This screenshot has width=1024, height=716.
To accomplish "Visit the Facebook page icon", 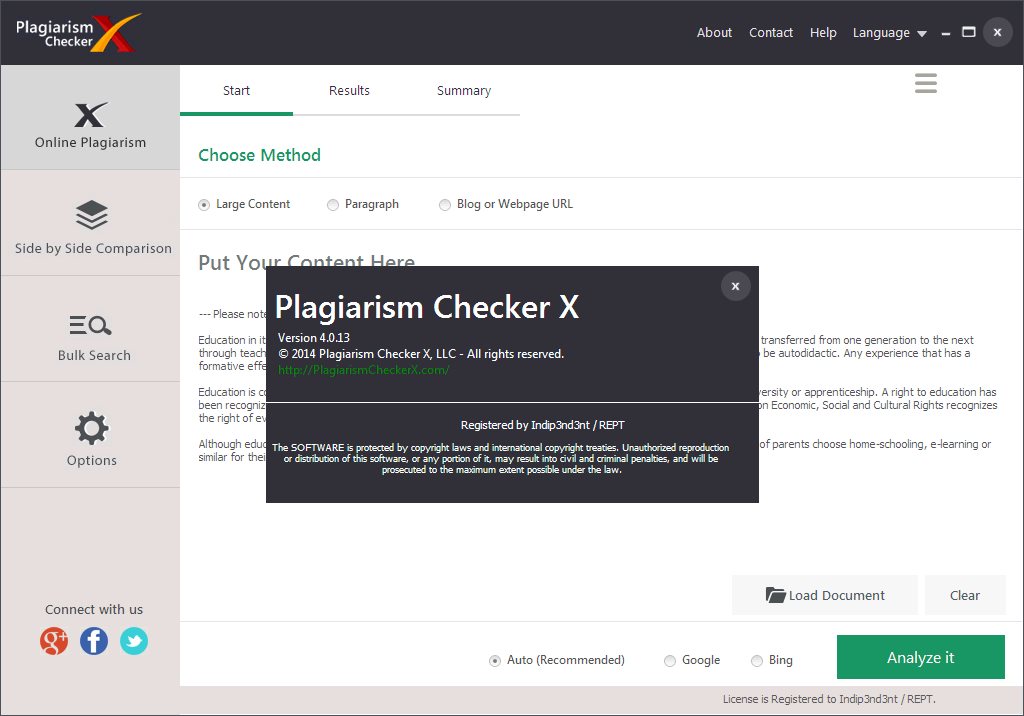I will [94, 641].
